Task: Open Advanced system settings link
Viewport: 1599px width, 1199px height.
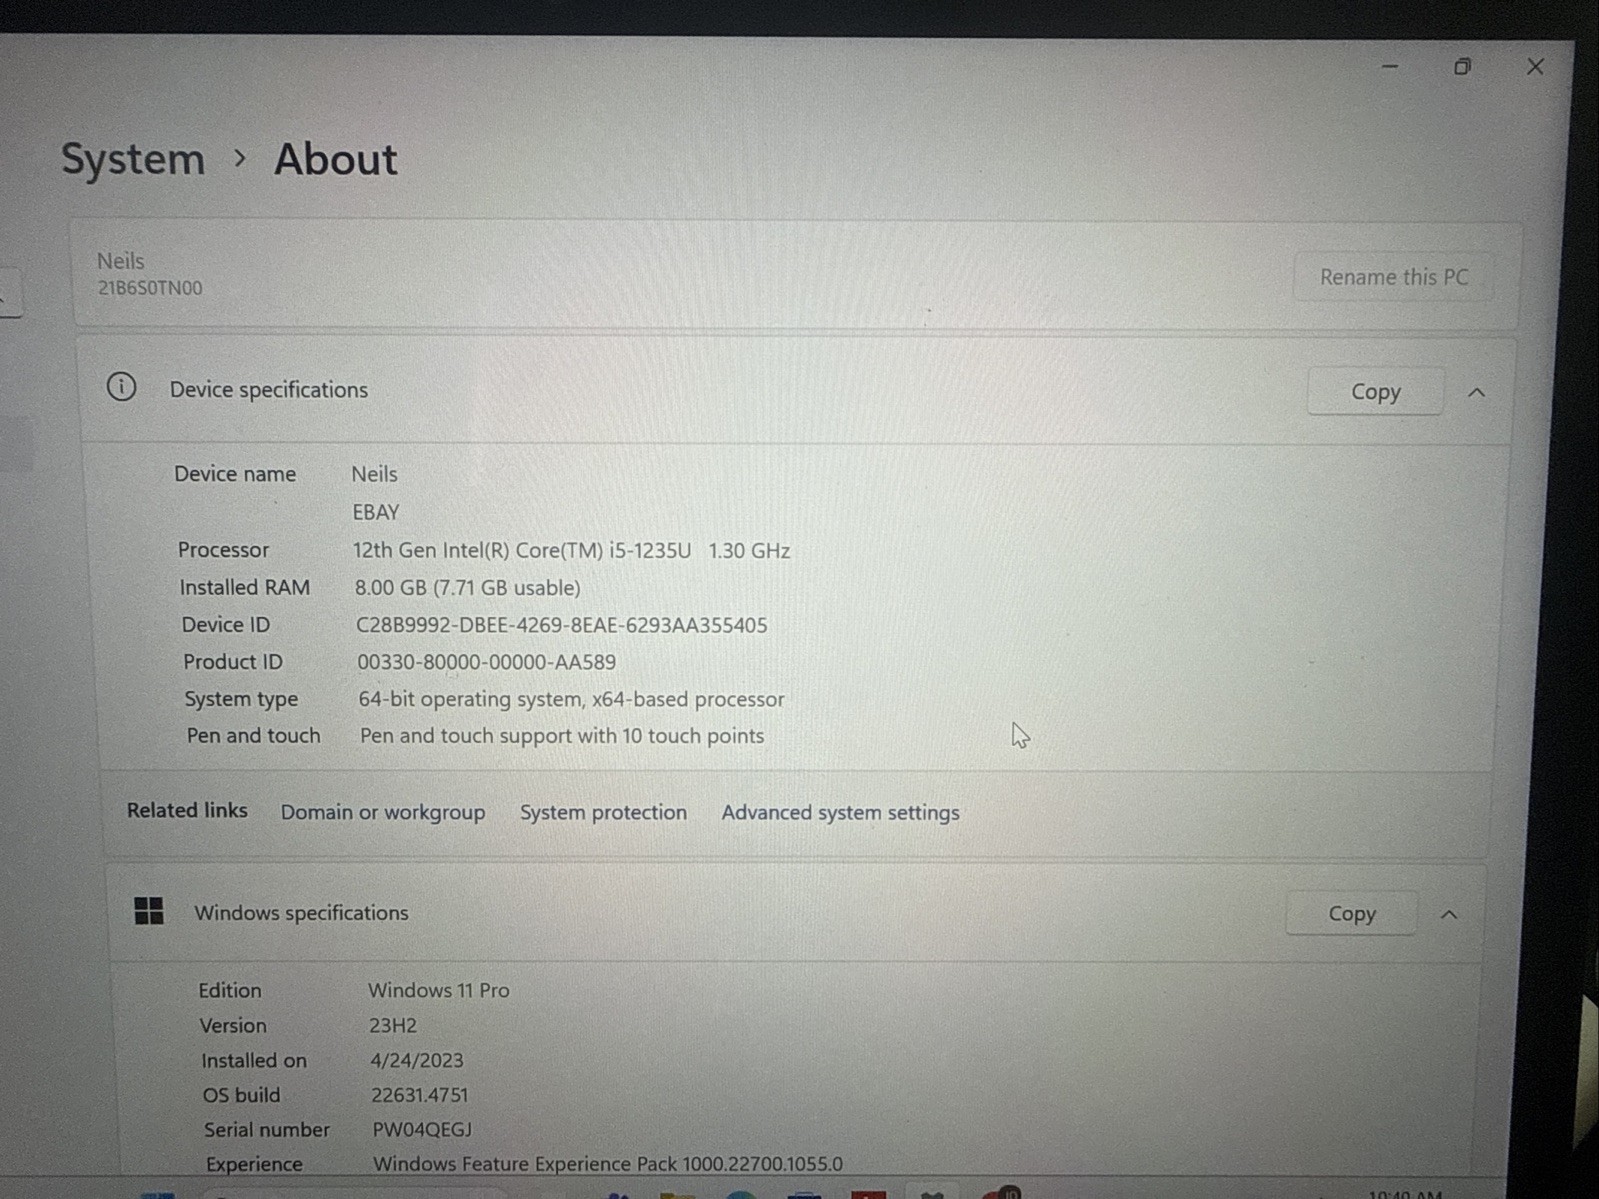Action: 840,813
